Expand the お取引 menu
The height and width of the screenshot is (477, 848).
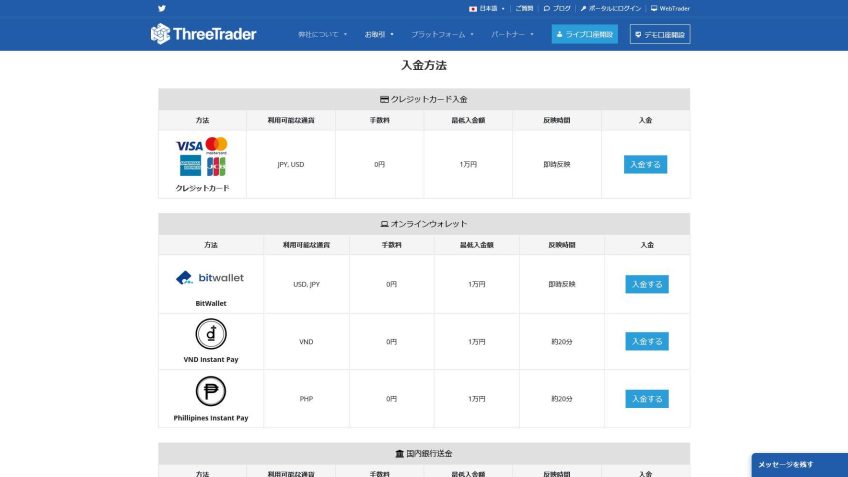pos(379,34)
